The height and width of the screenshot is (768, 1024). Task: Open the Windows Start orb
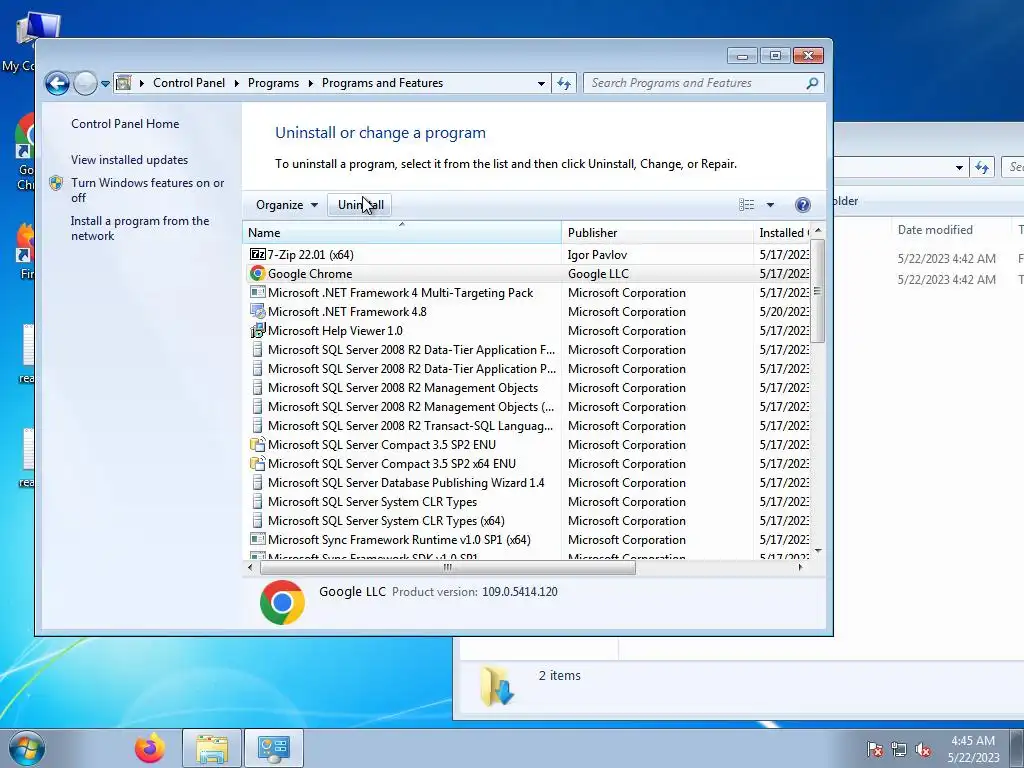(x=27, y=748)
